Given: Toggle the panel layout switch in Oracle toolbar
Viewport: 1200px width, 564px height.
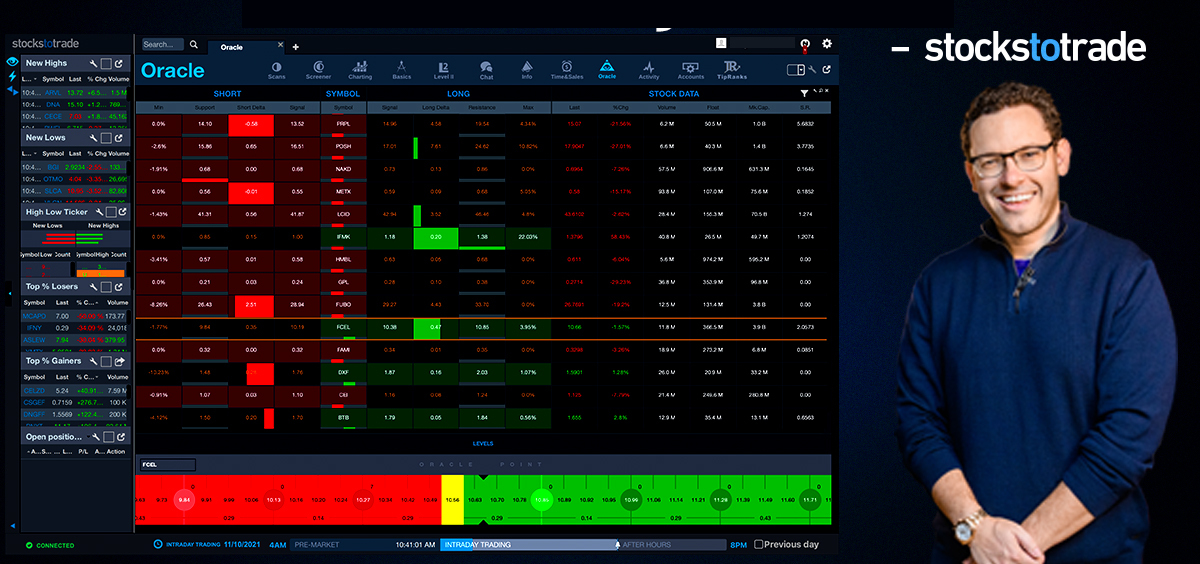Looking at the screenshot, I should tap(796, 69).
